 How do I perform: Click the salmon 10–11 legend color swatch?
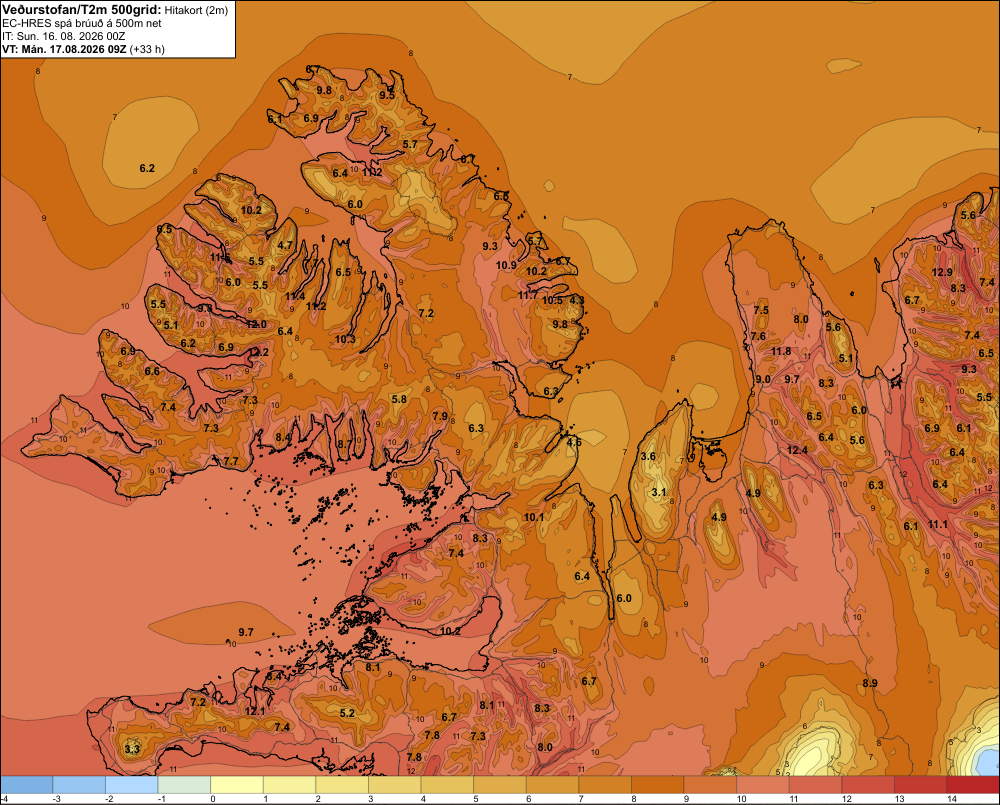pos(763,784)
